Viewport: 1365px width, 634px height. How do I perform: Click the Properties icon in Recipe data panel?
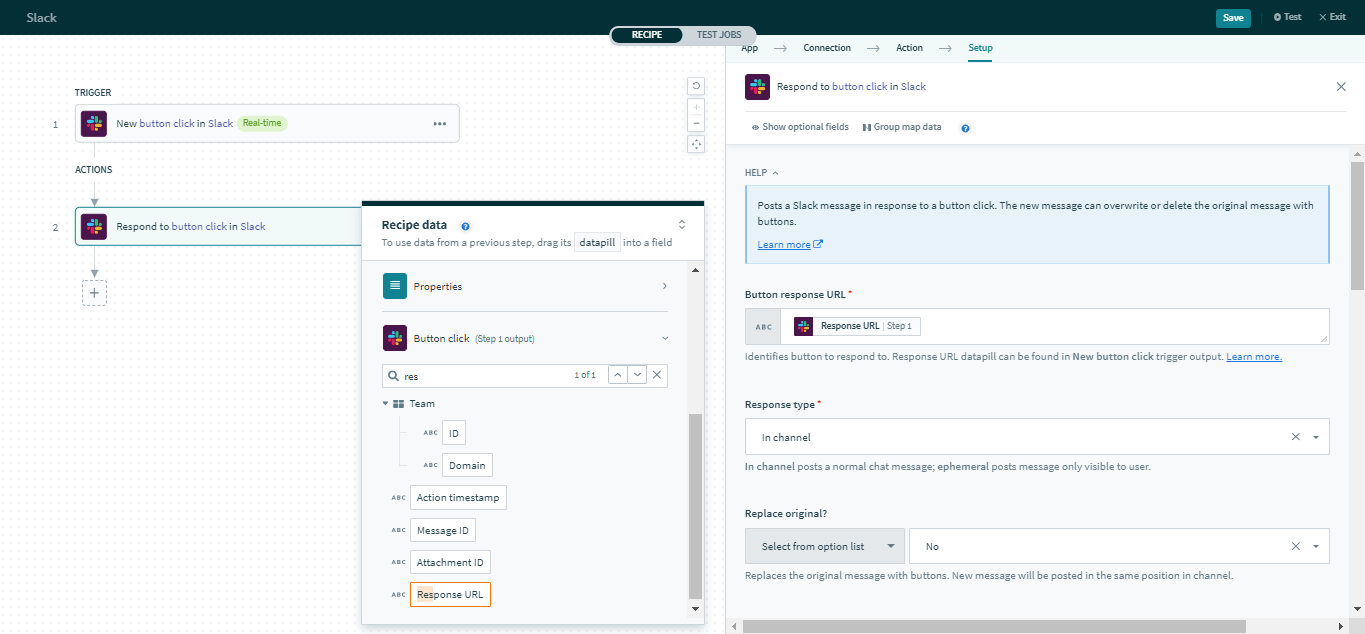pos(395,286)
